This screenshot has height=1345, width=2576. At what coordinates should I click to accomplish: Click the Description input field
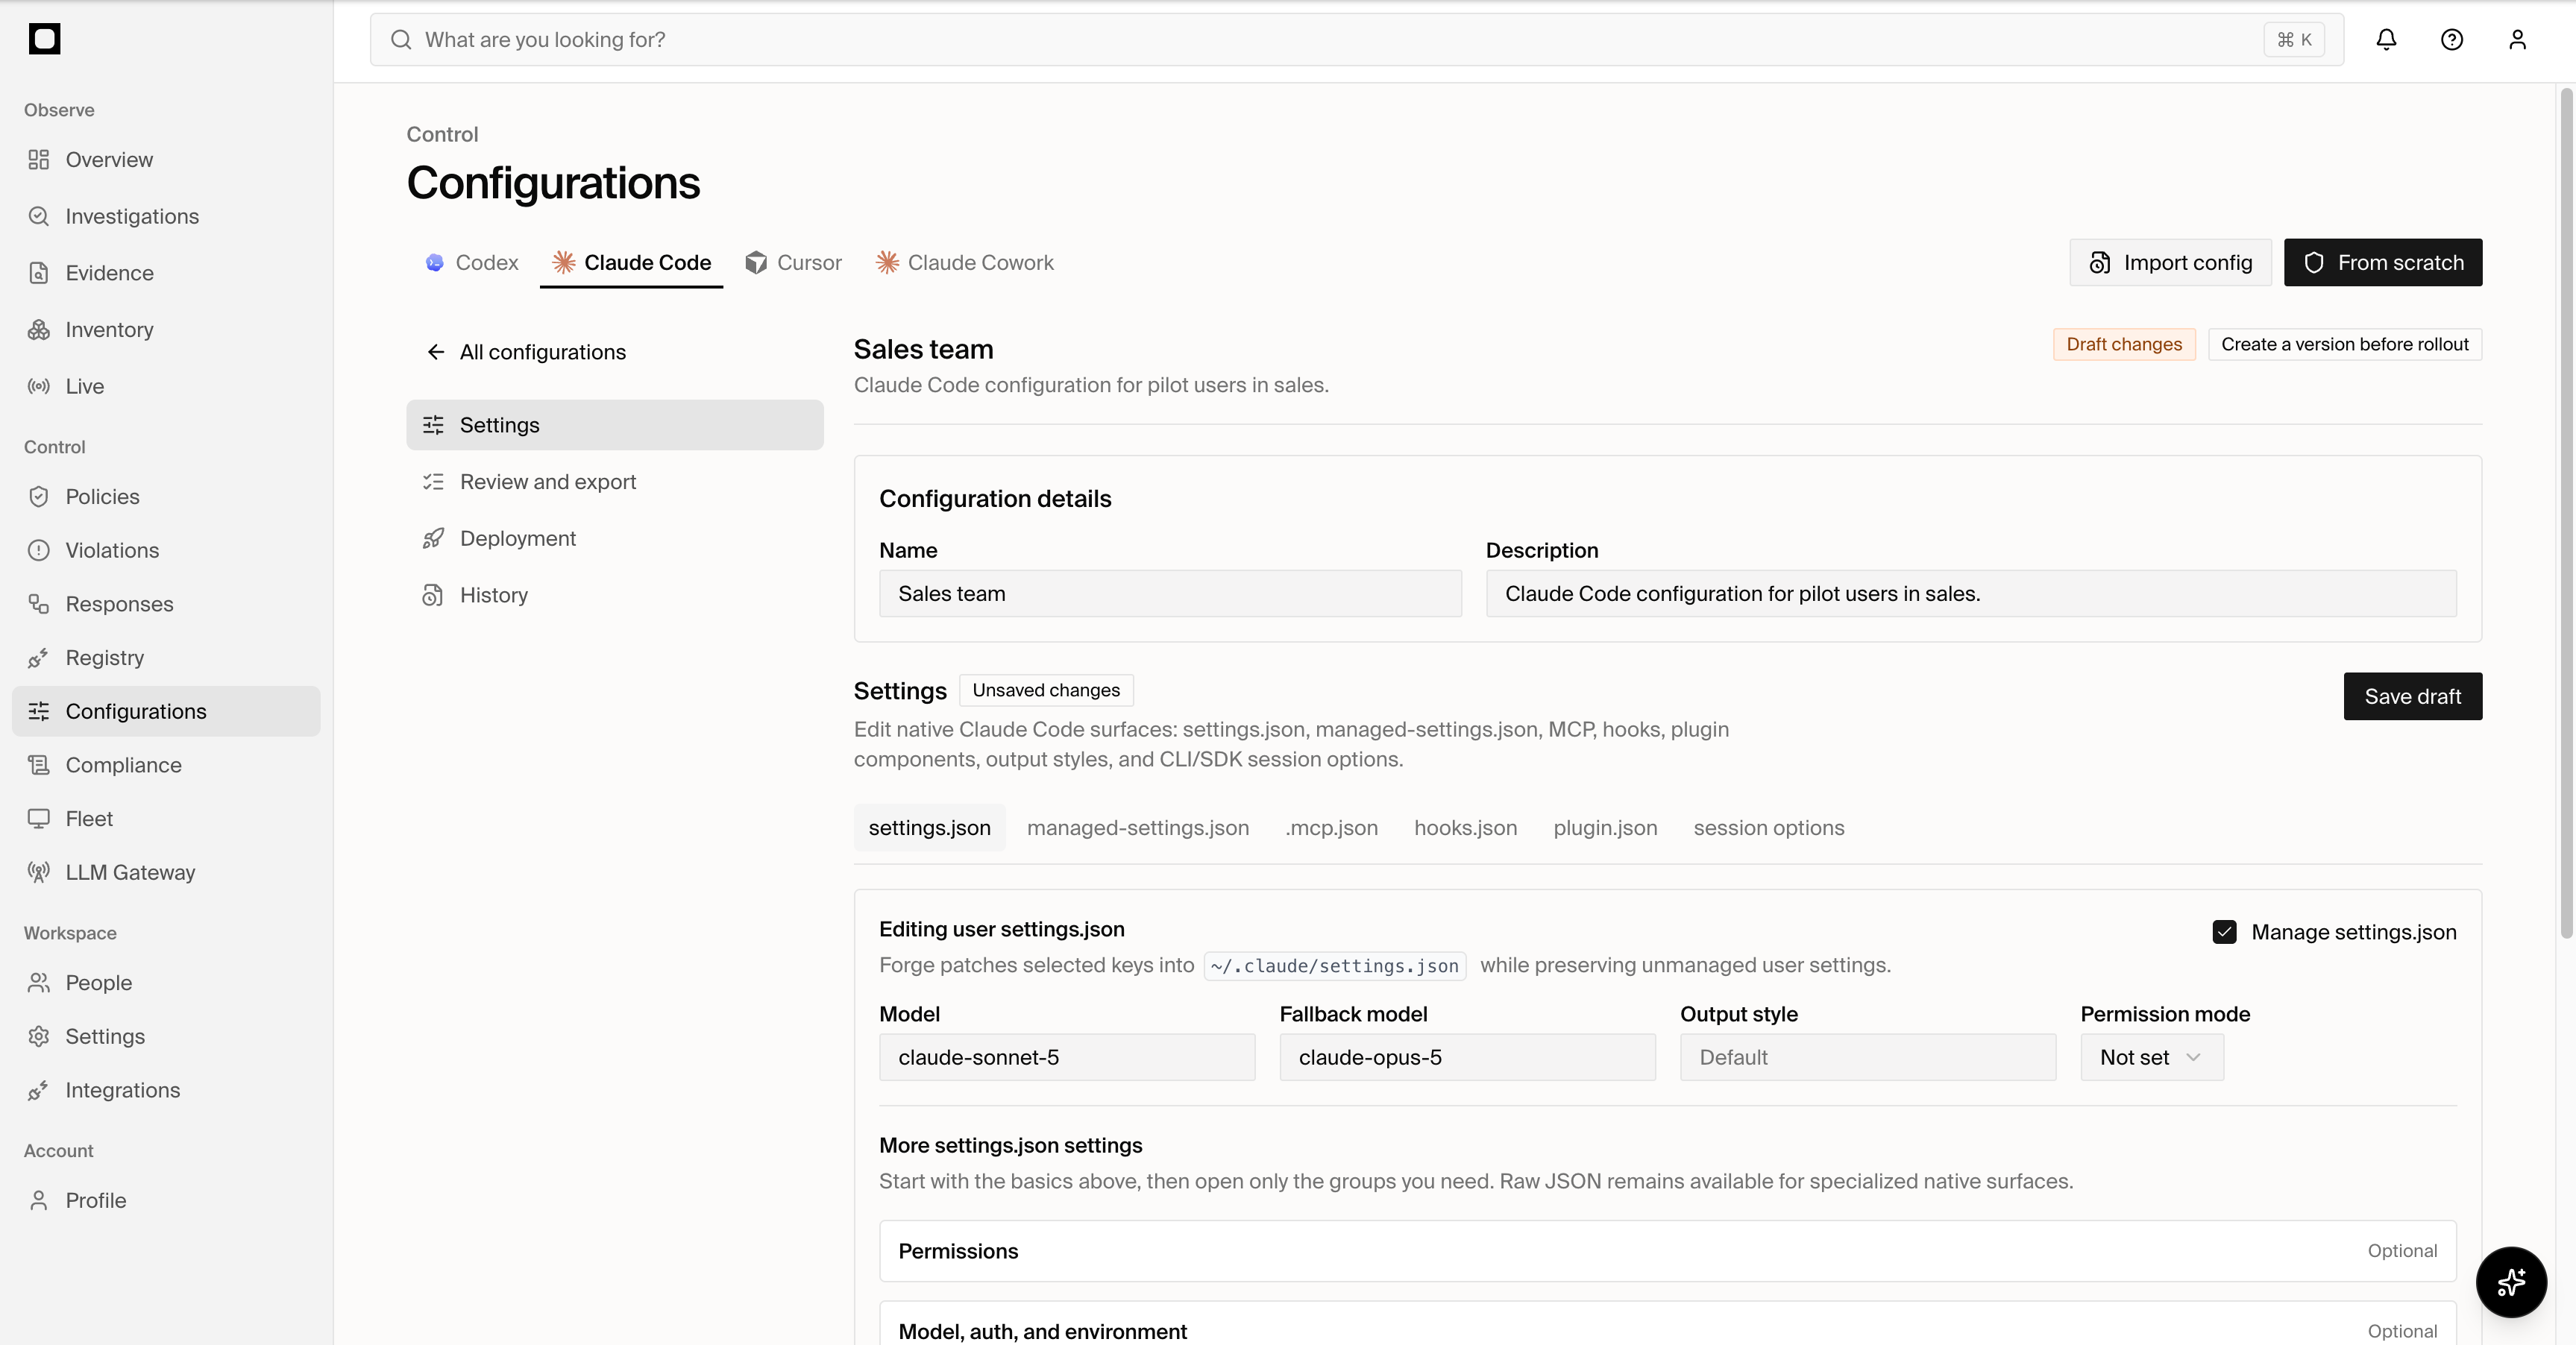(1971, 594)
